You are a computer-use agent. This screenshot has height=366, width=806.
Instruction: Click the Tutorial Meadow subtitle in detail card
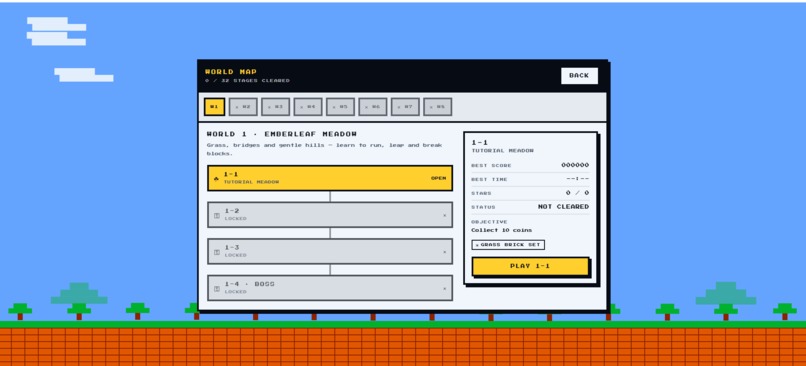(503, 151)
